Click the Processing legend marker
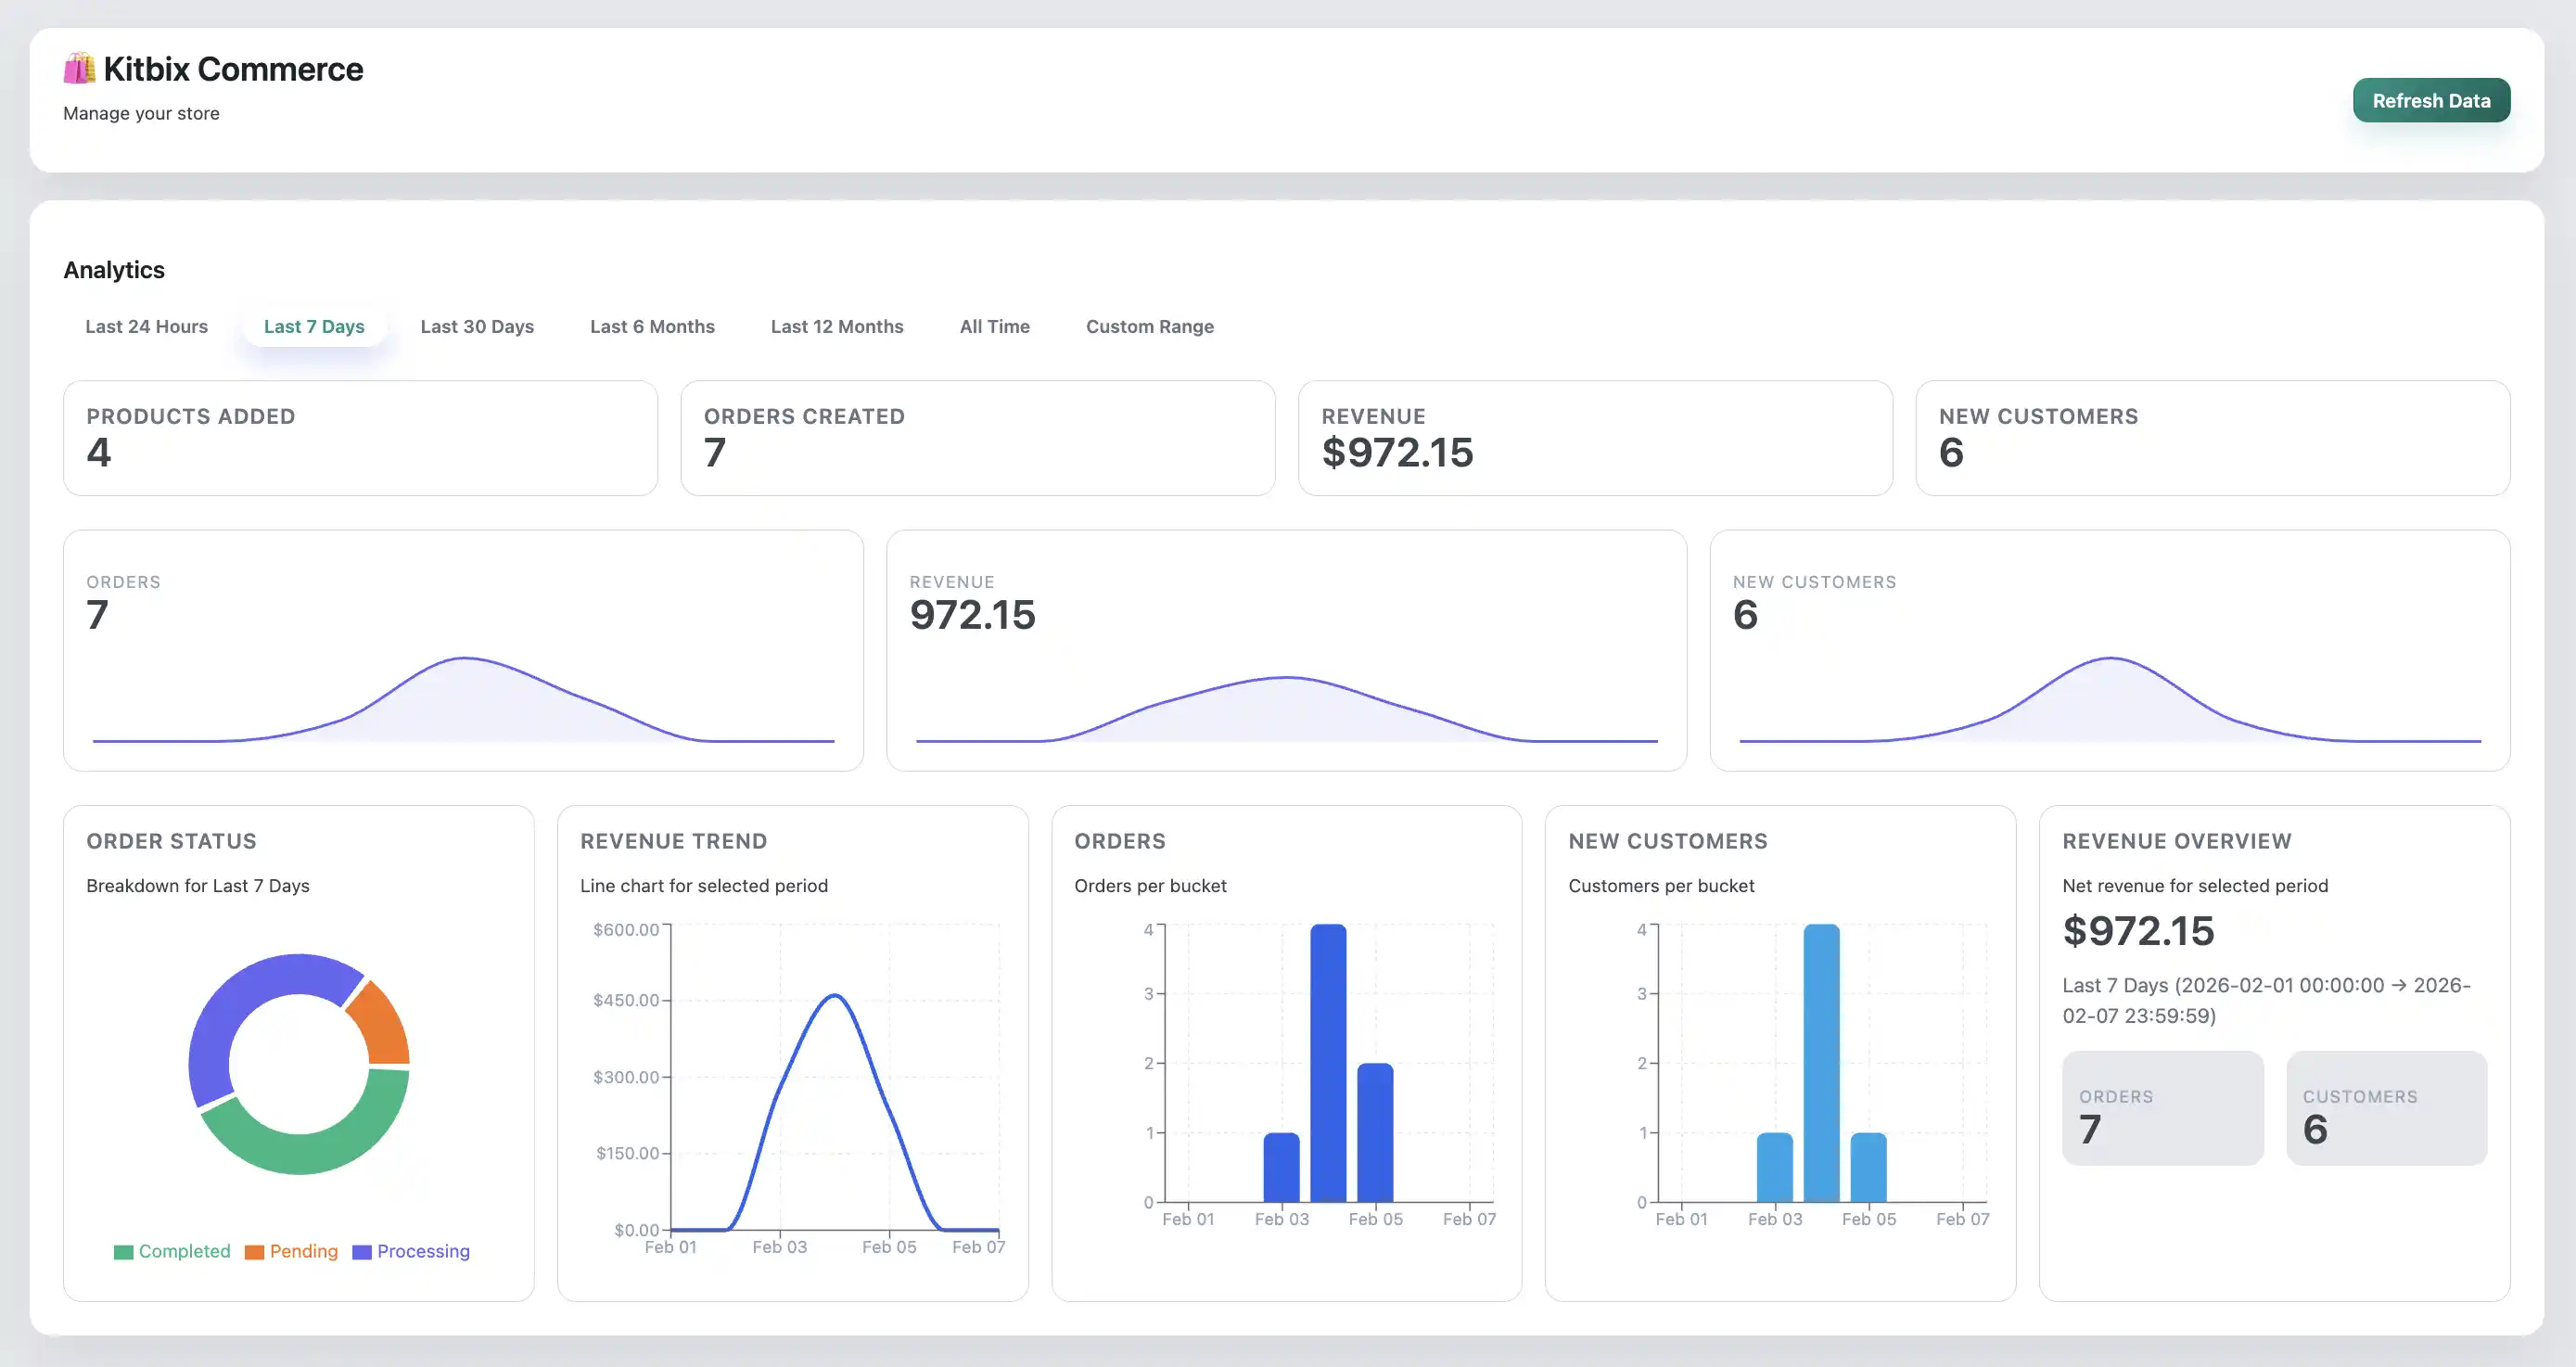The image size is (2576, 1367). point(363,1251)
